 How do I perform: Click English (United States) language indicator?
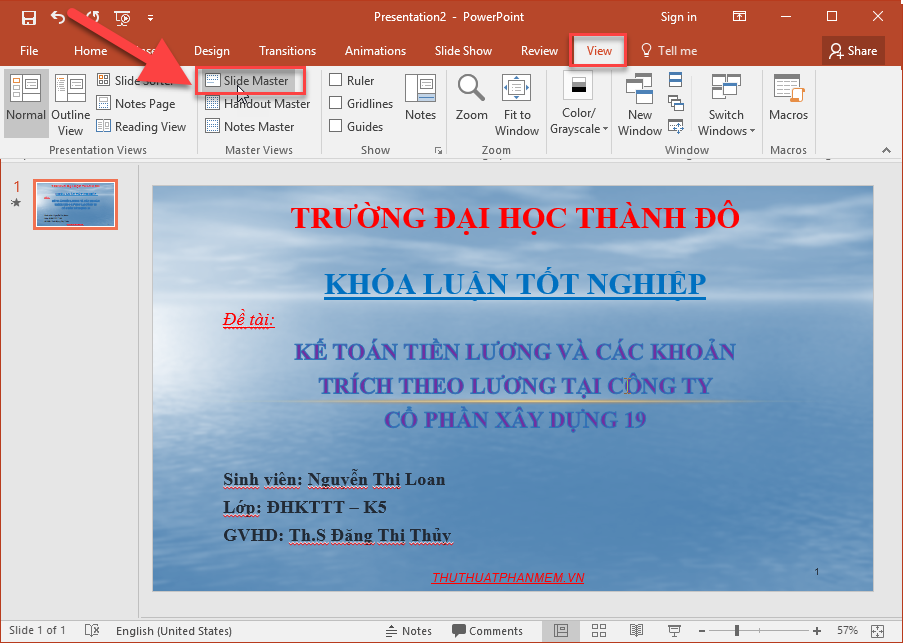[174, 631]
